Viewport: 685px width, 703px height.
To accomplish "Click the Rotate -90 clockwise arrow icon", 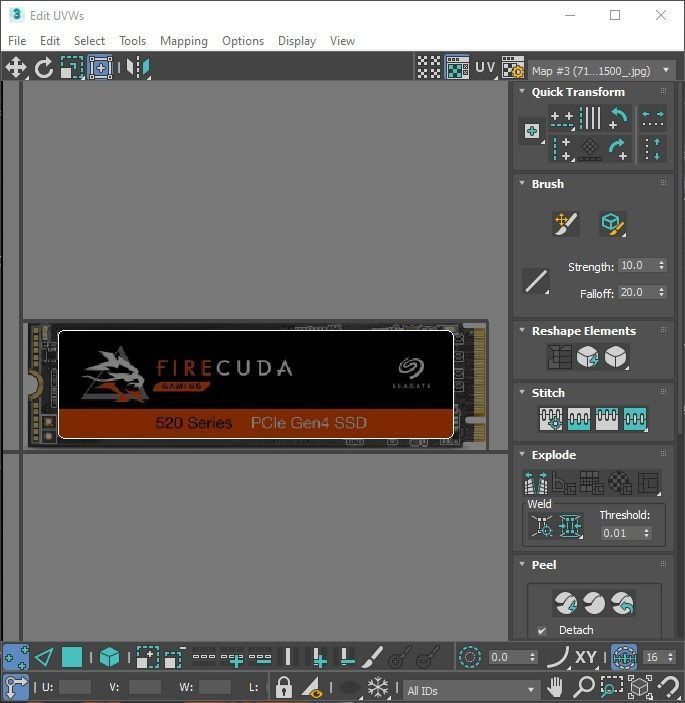I will click(x=619, y=149).
